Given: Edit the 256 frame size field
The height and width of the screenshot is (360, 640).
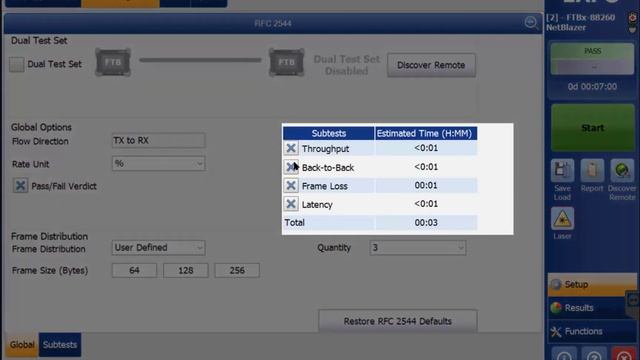Looking at the screenshot, I should (237, 271).
